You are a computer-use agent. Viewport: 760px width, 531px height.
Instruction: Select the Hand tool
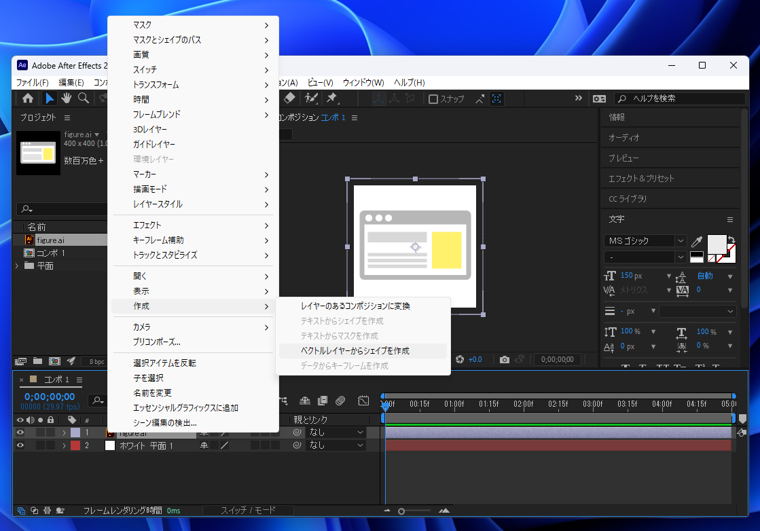66,98
